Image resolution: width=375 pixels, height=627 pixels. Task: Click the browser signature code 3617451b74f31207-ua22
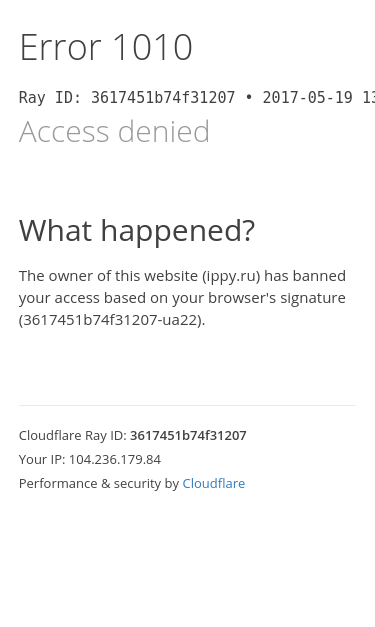click(110, 320)
